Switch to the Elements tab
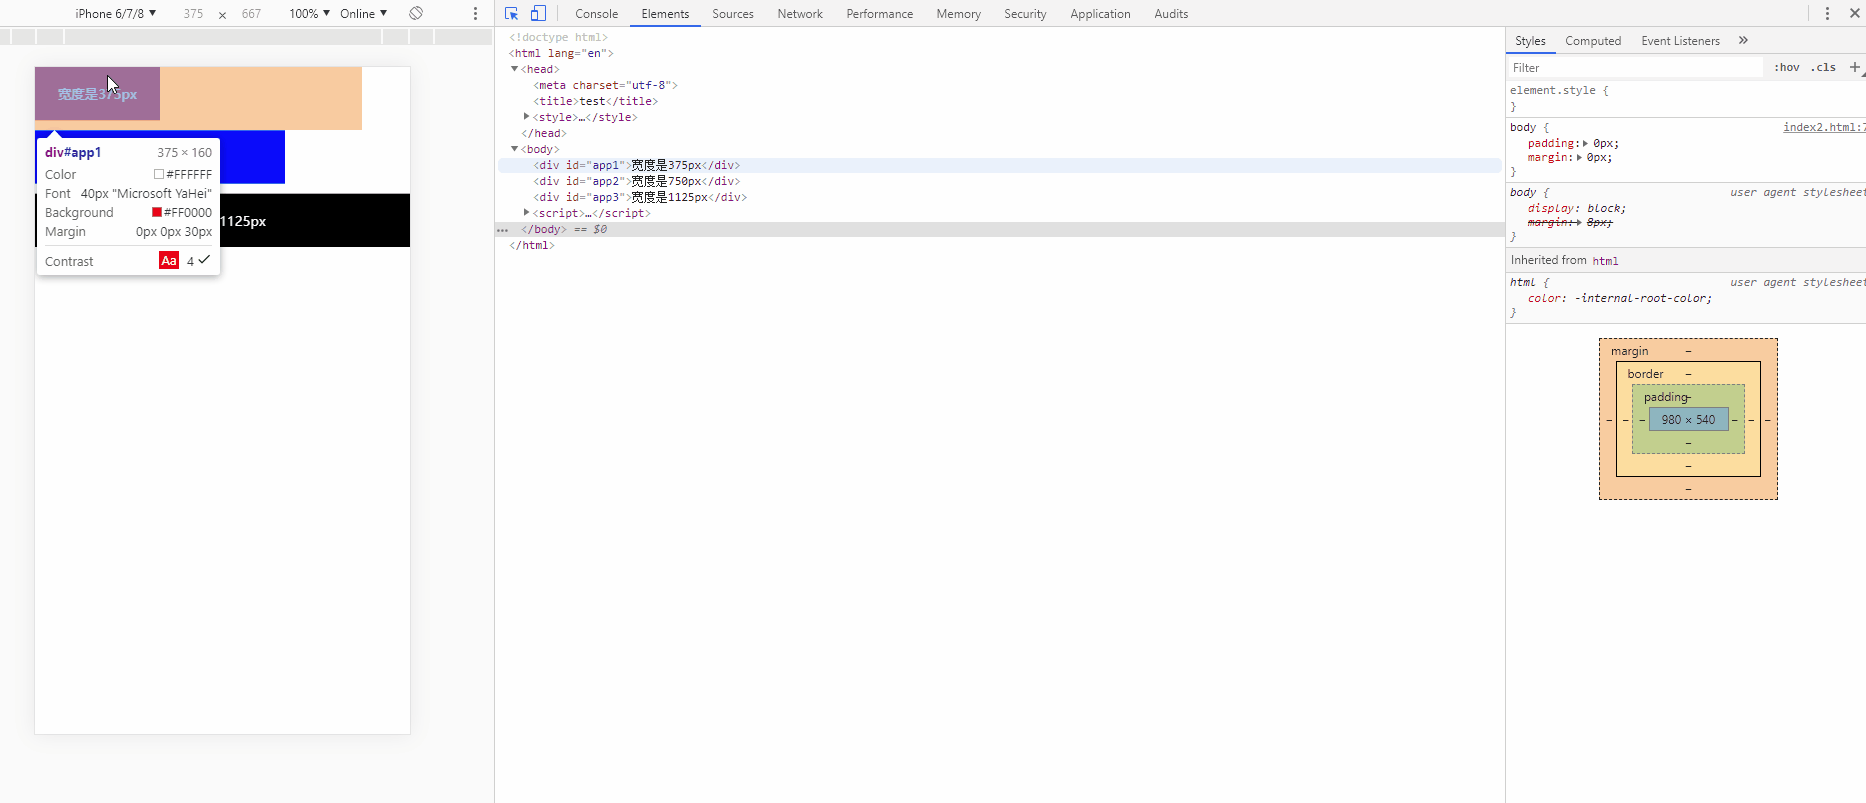1866x803 pixels. tap(665, 14)
